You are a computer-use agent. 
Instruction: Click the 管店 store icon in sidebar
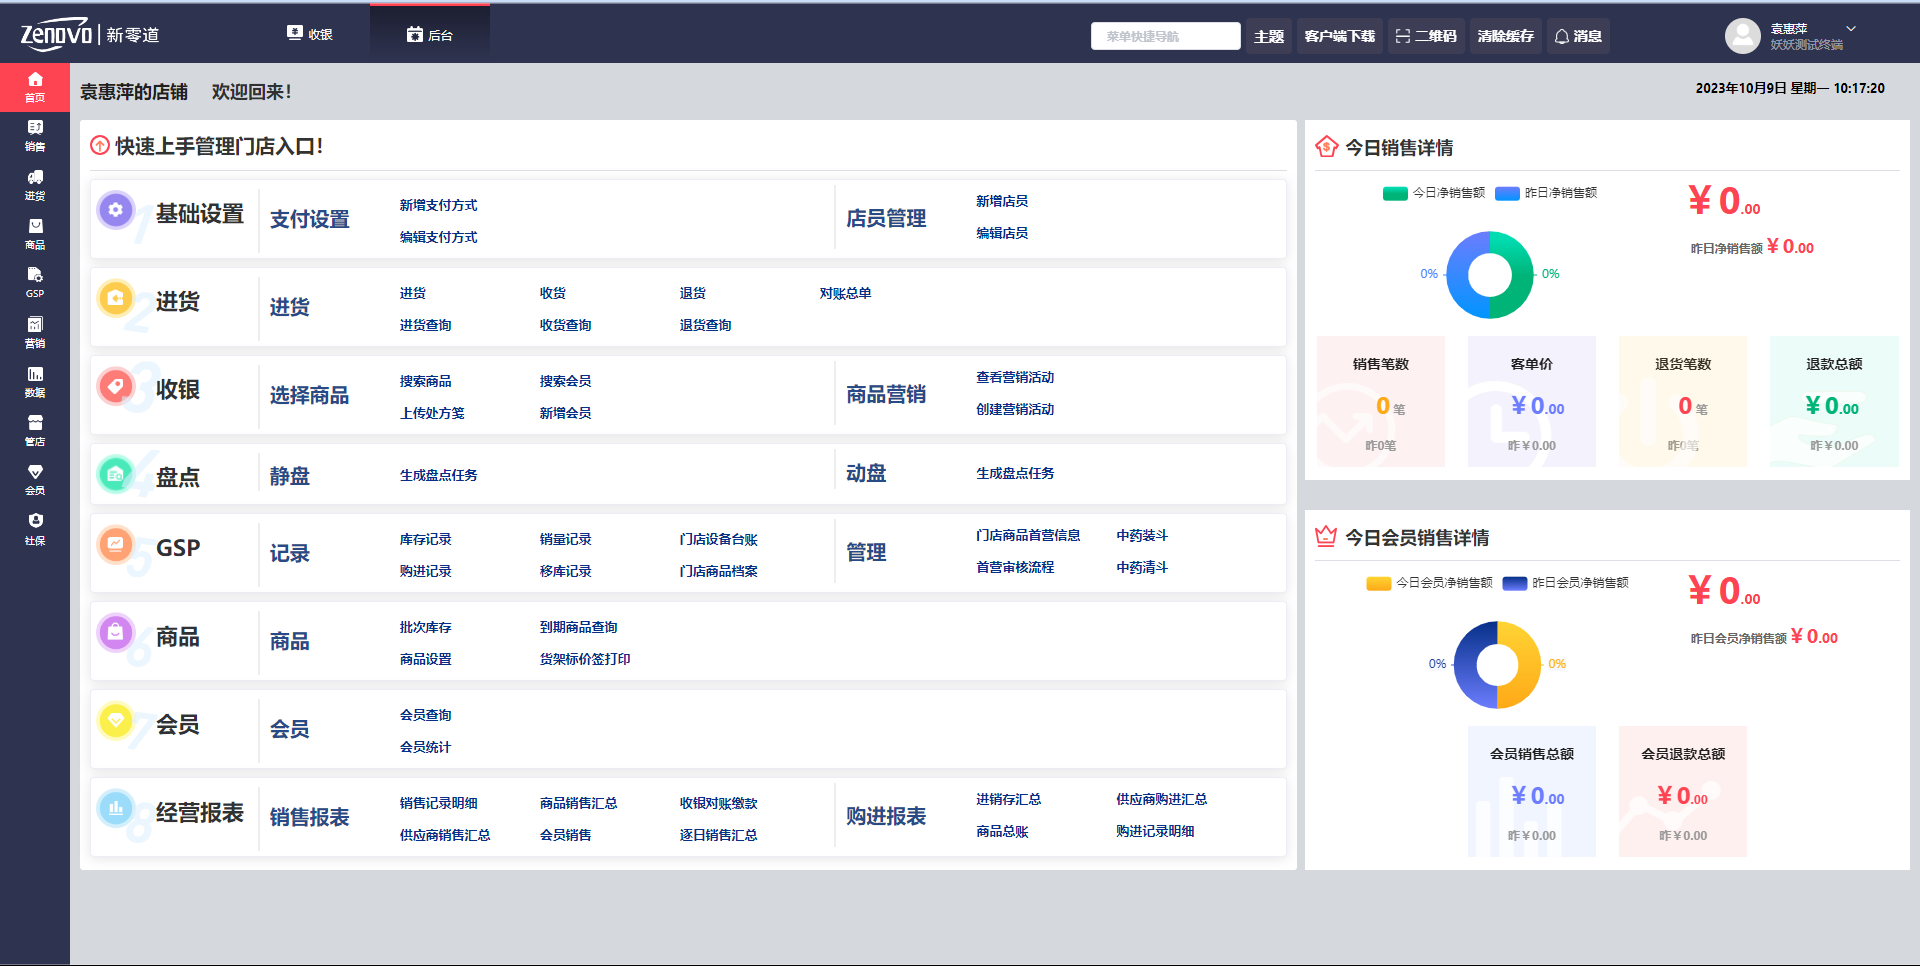35,430
